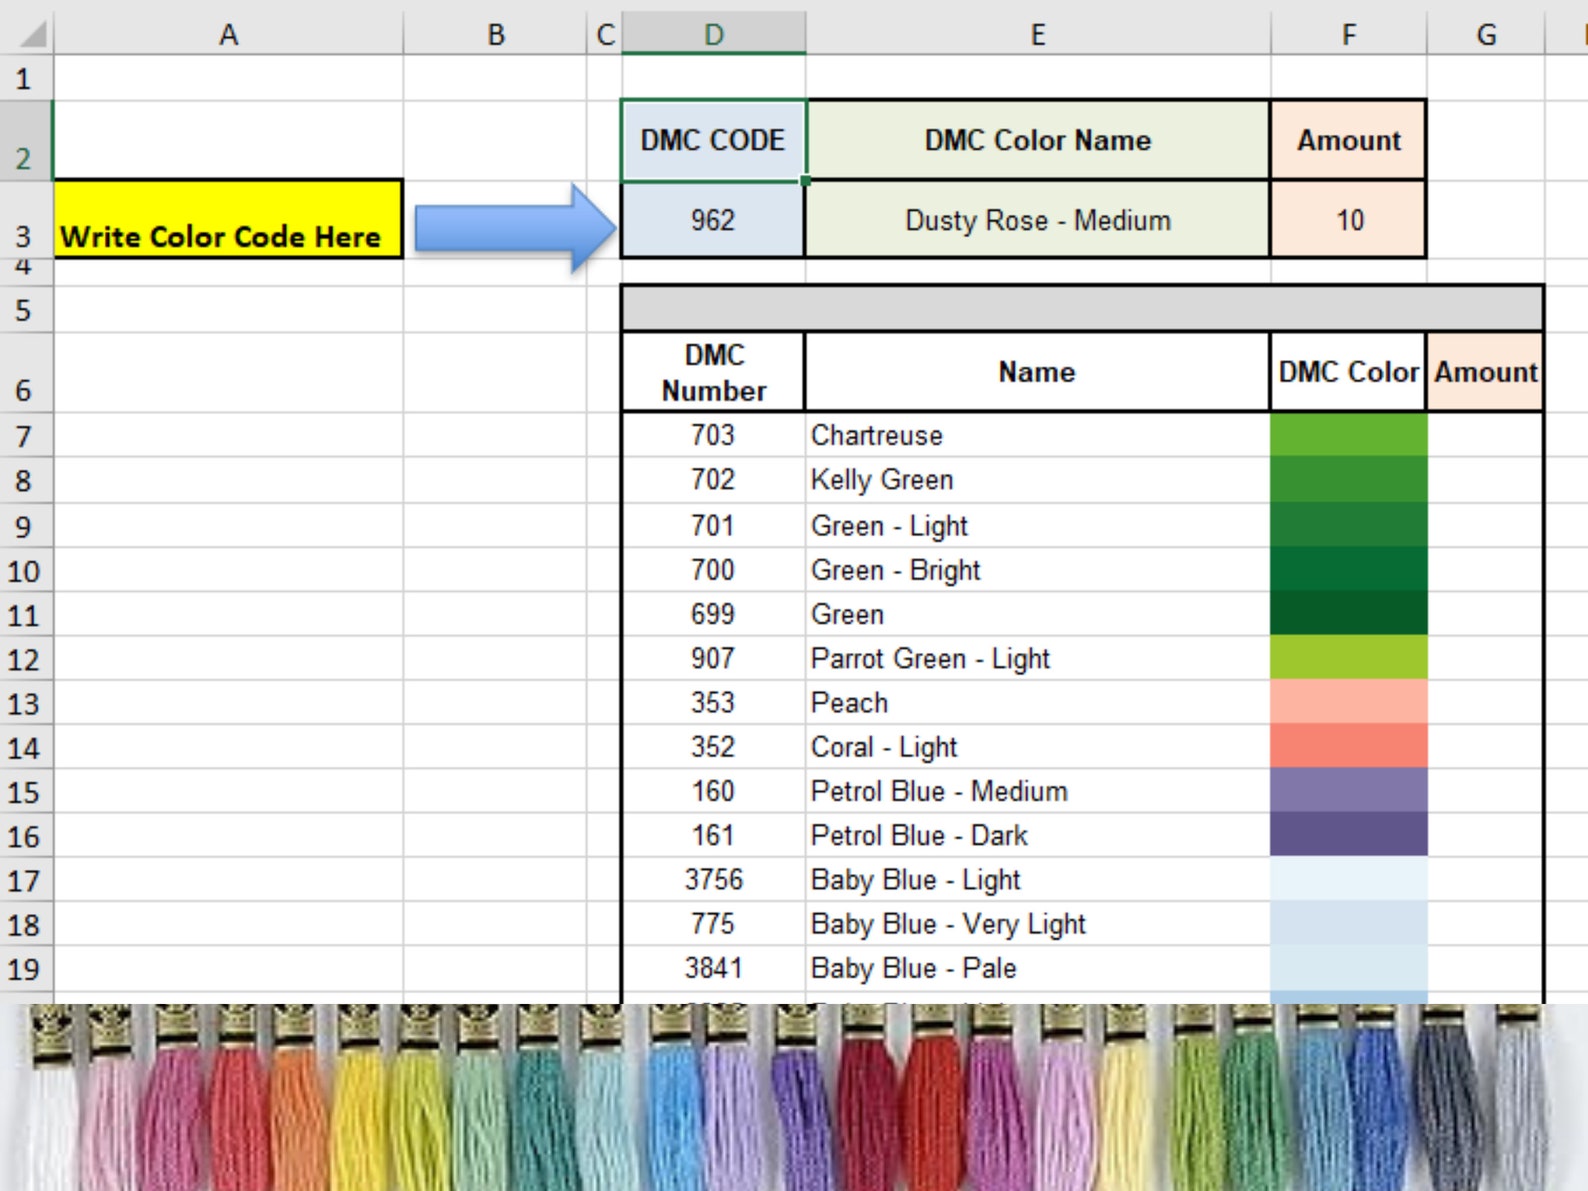1588x1191 pixels.
Task: Click the DMC code input cell showing 962
Action: click(713, 220)
